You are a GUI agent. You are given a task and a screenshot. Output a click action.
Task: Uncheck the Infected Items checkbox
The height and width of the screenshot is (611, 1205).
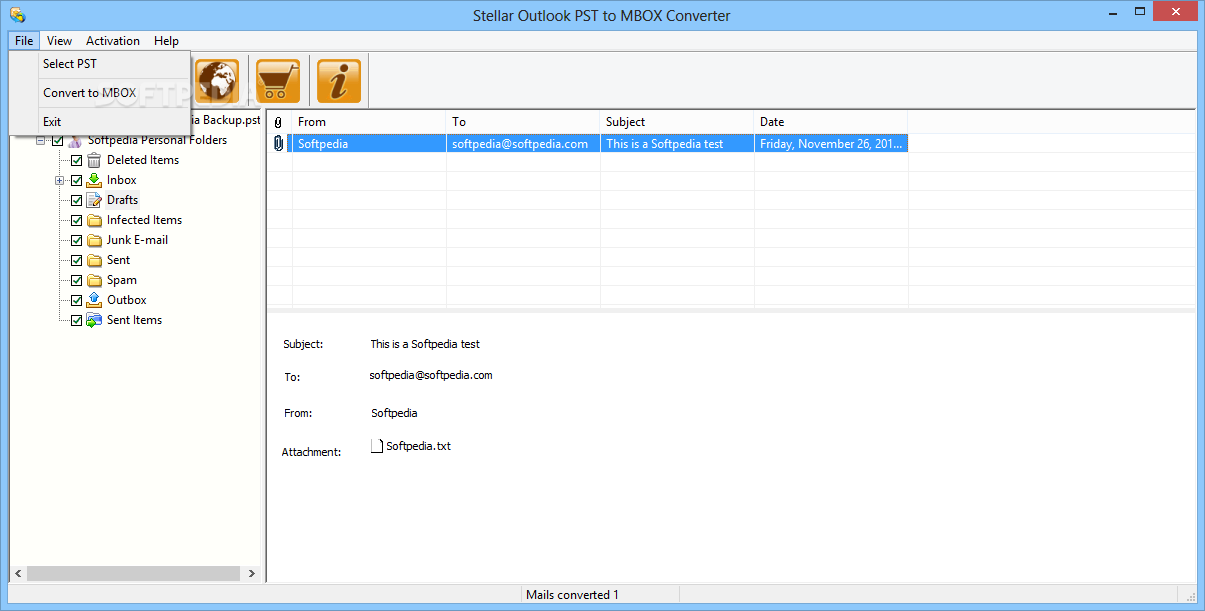click(76, 220)
